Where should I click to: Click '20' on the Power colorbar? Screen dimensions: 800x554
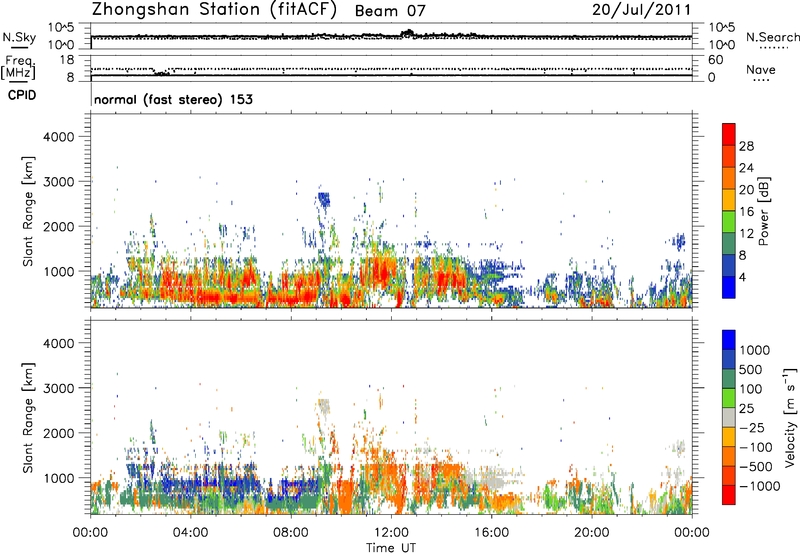point(746,190)
